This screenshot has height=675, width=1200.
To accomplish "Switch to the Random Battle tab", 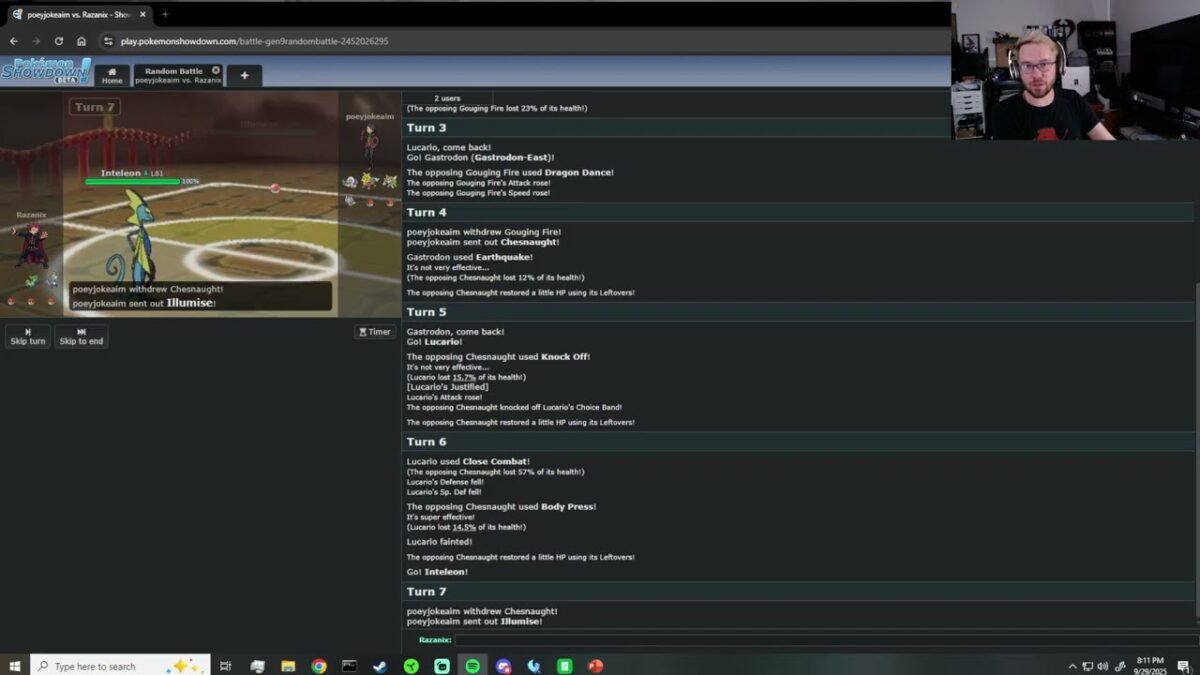I will click(175, 75).
